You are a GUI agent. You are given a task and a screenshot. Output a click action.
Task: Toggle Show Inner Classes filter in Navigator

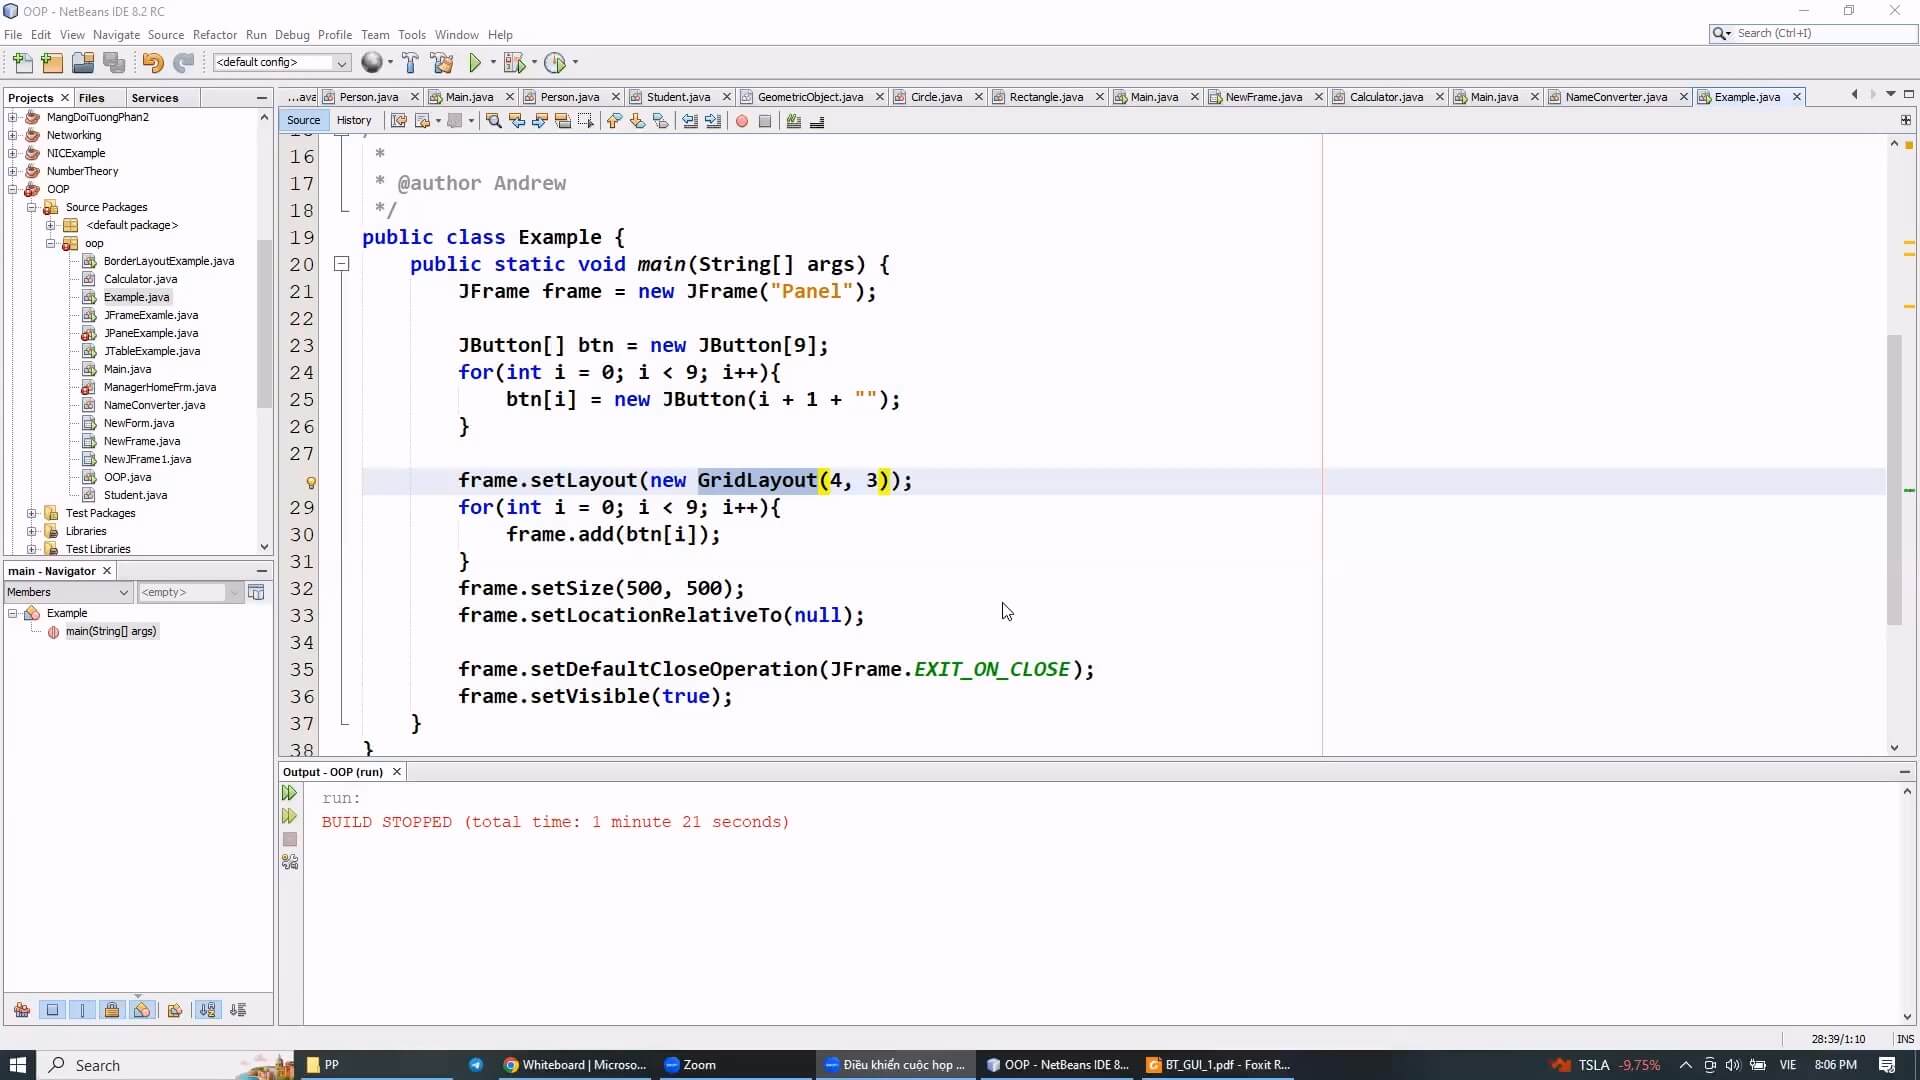click(x=142, y=1010)
